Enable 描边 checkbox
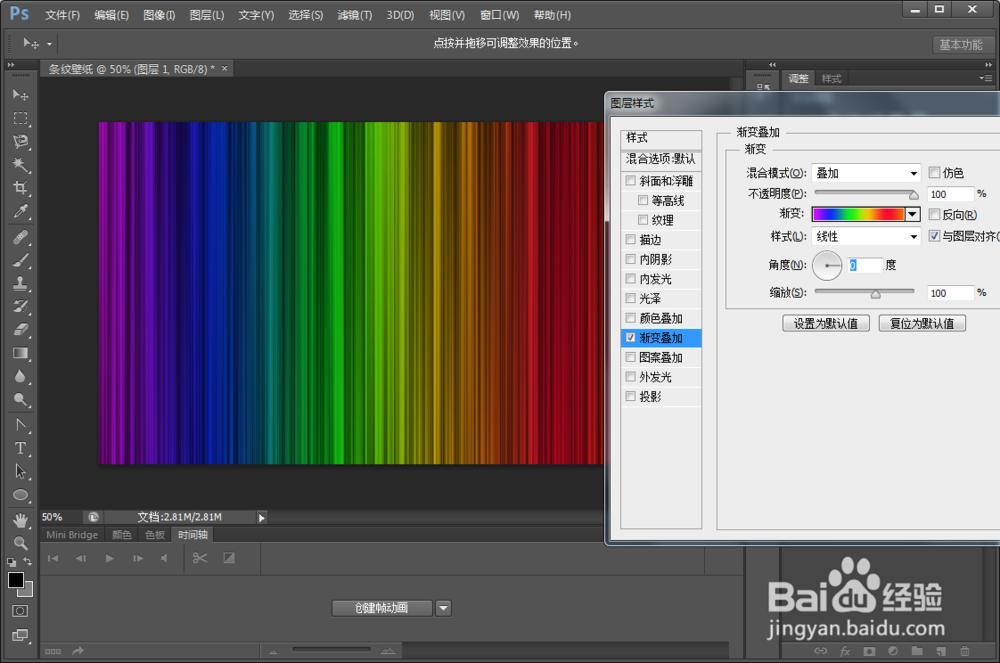1000x663 pixels. [631, 240]
